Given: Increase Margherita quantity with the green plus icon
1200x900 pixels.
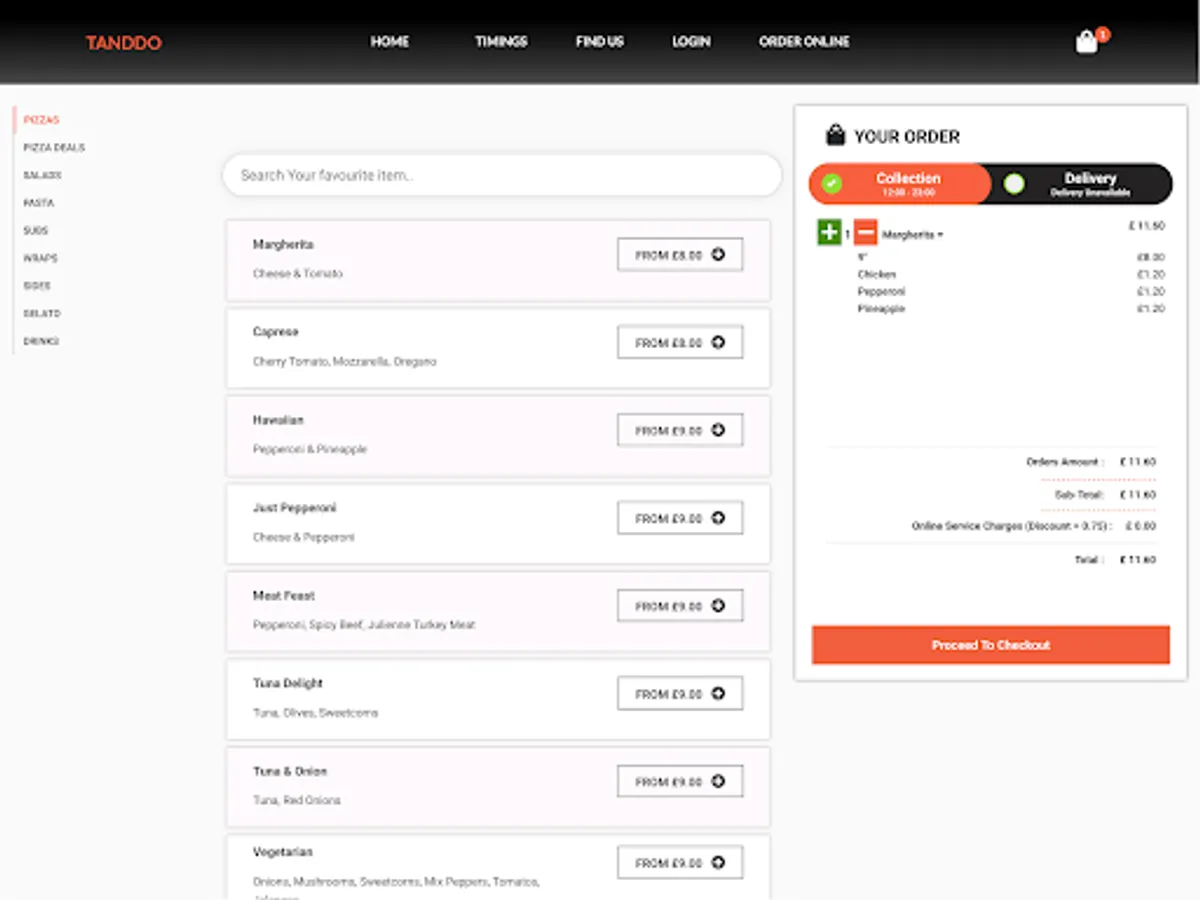Looking at the screenshot, I should pyautogui.click(x=827, y=232).
